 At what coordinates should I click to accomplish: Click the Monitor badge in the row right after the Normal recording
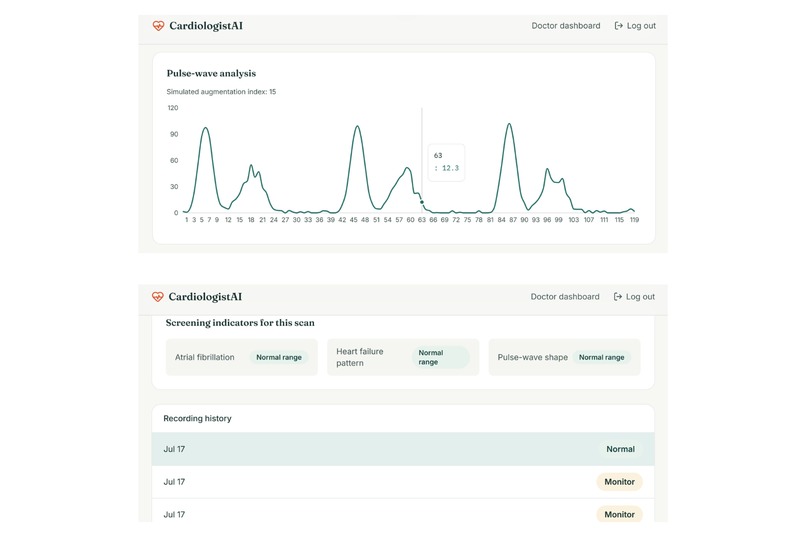619,482
